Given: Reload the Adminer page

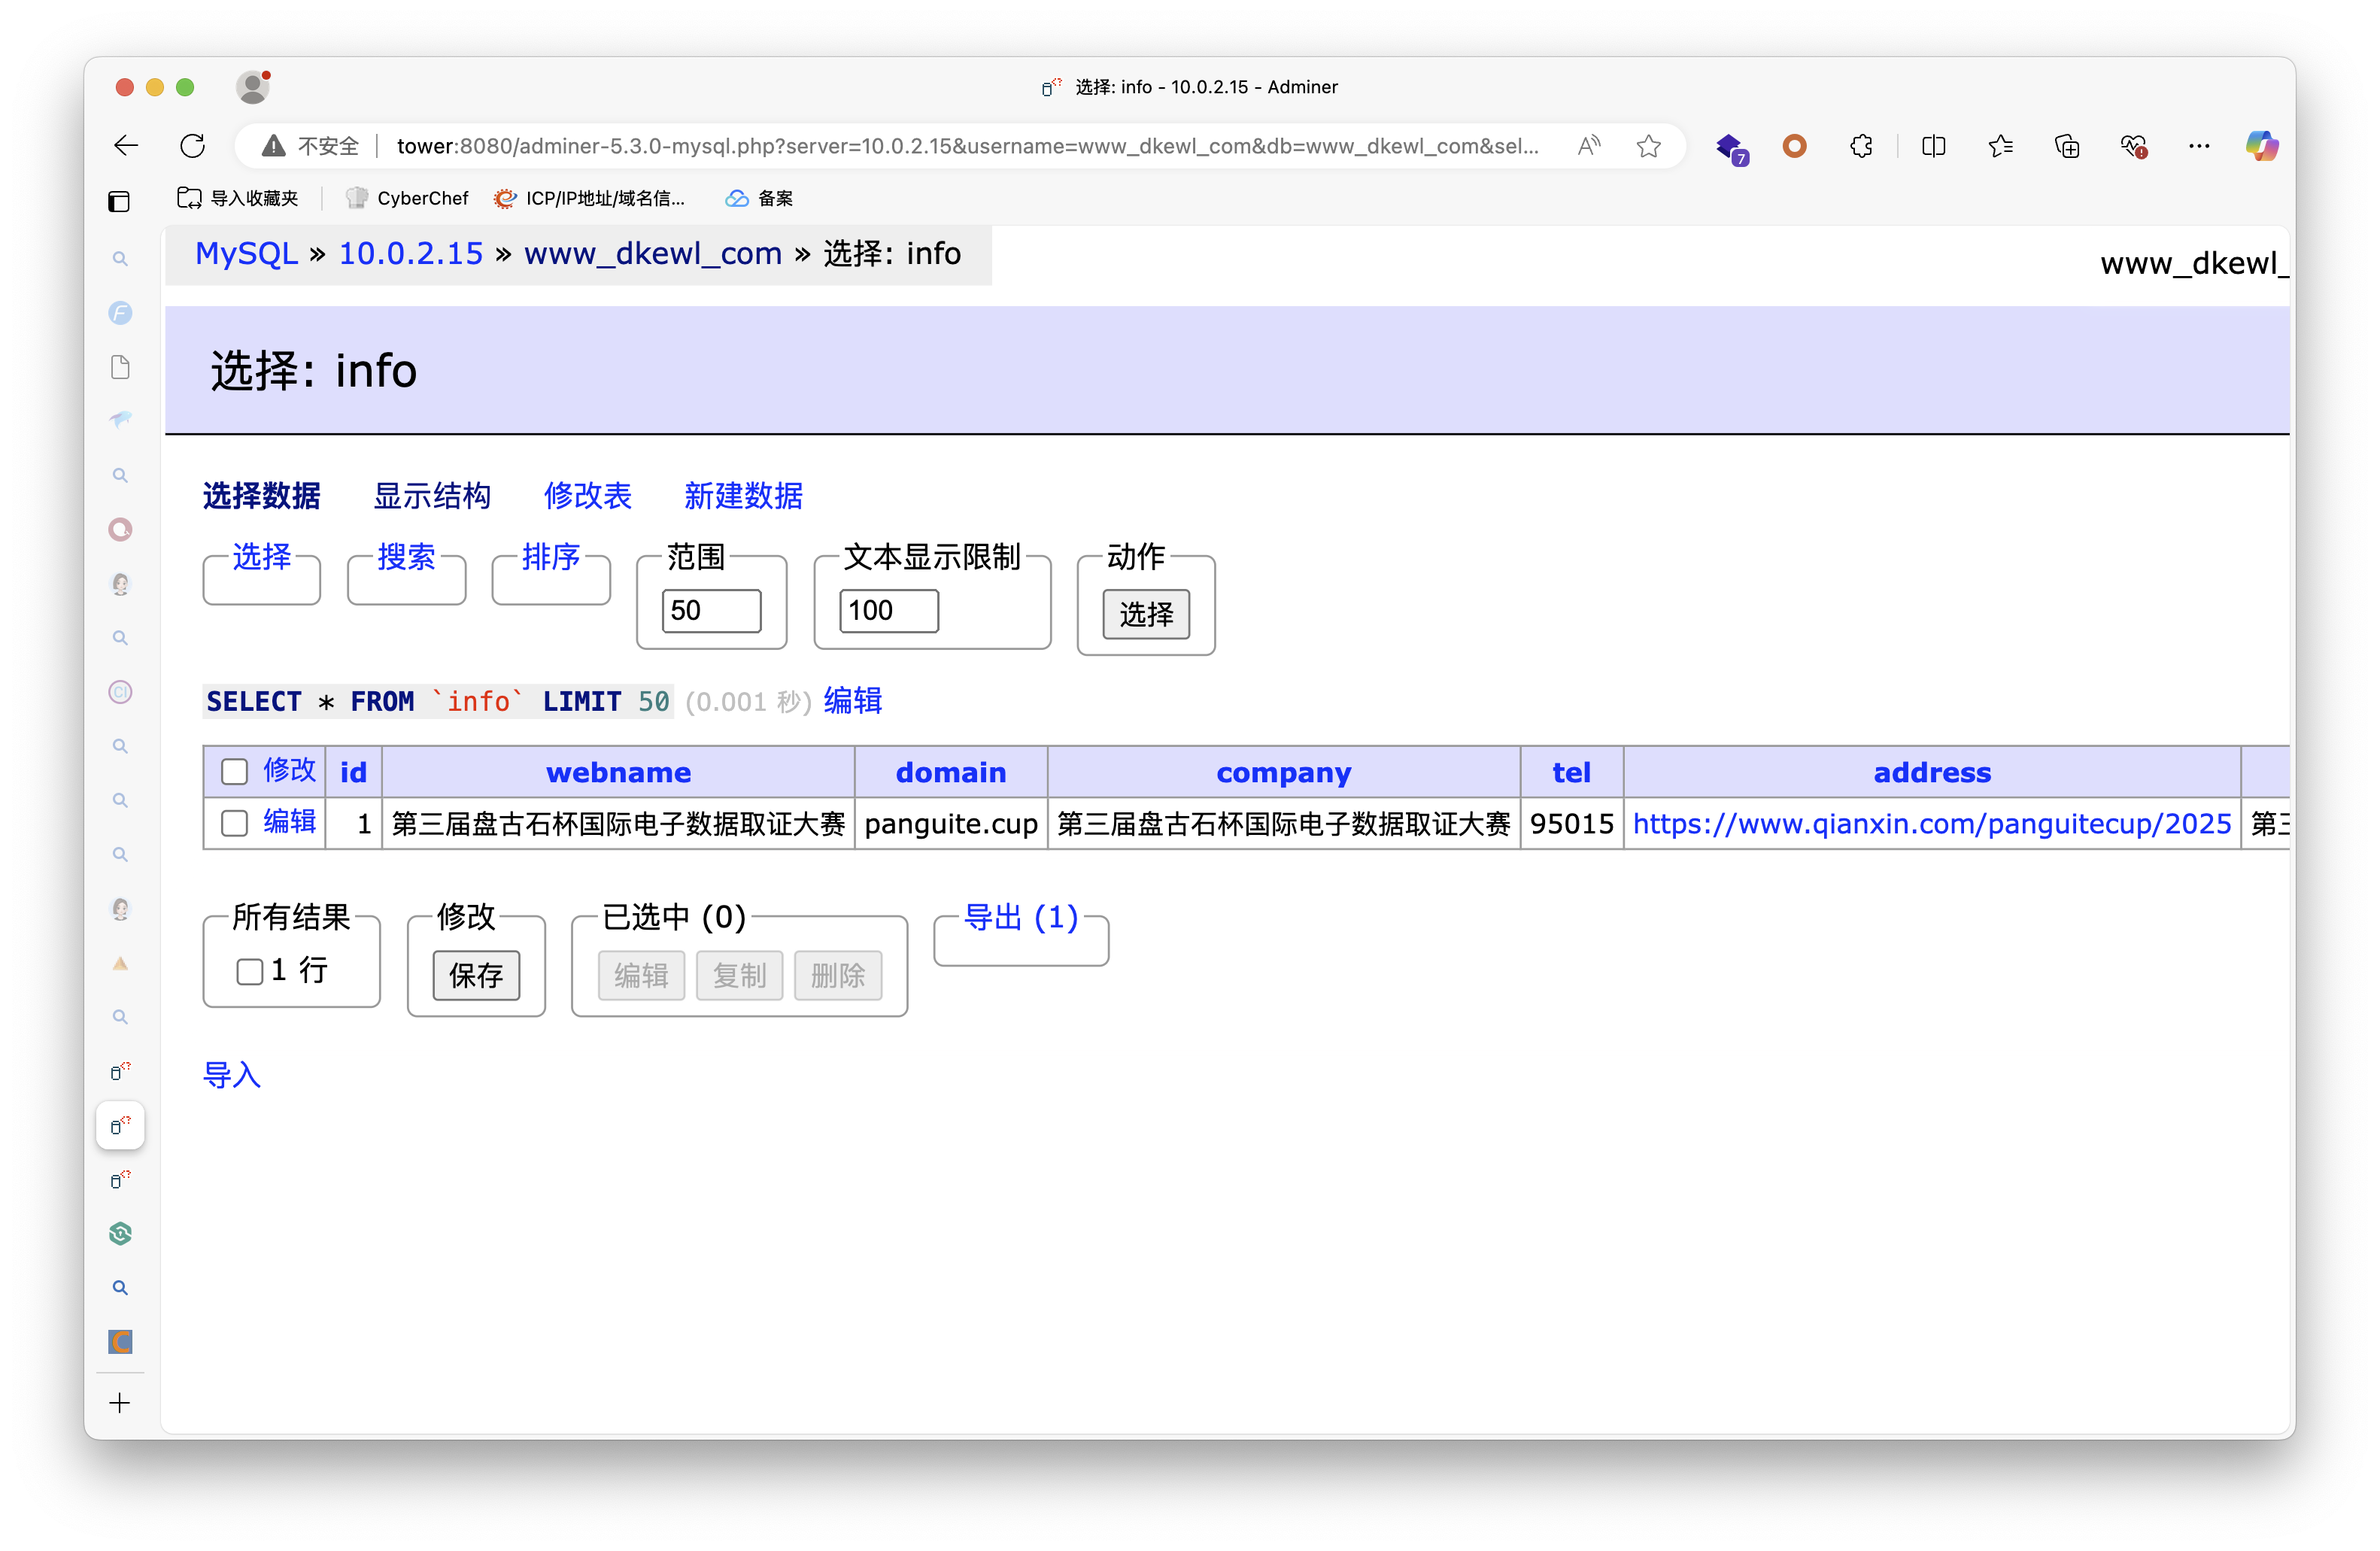Looking at the screenshot, I should [192, 146].
